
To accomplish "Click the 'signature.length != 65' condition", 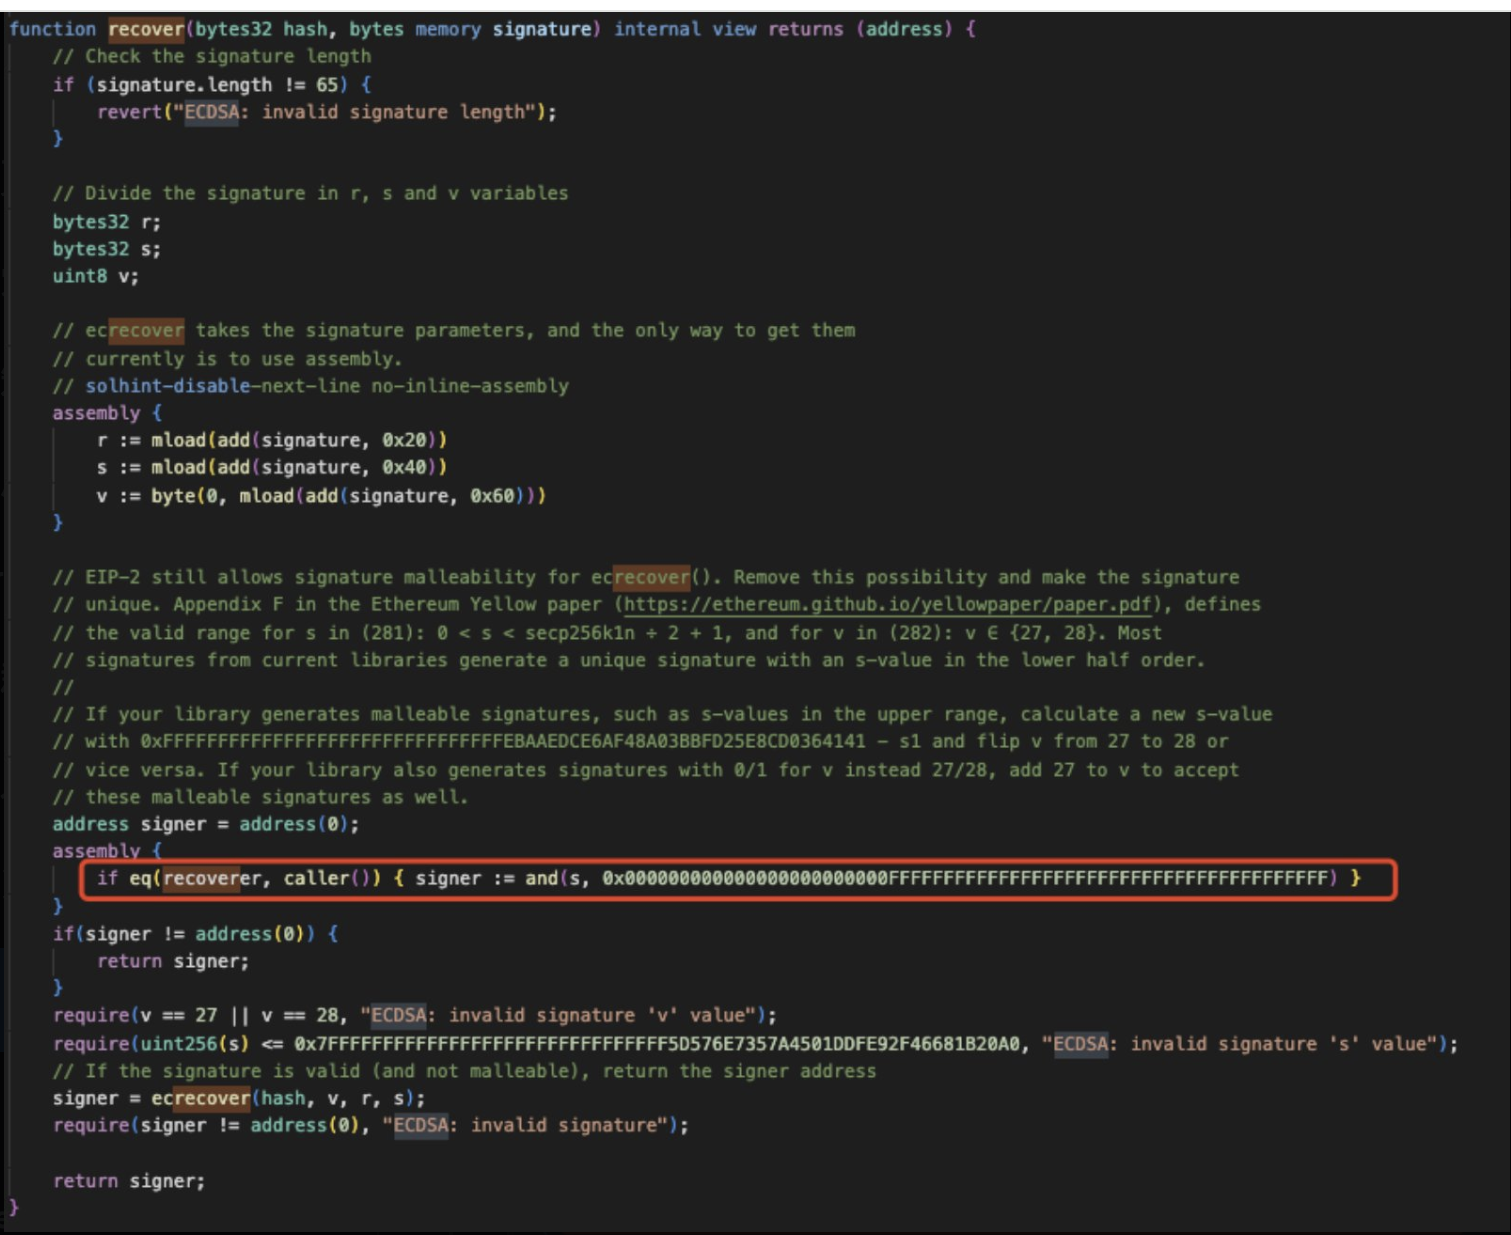I will (217, 85).
